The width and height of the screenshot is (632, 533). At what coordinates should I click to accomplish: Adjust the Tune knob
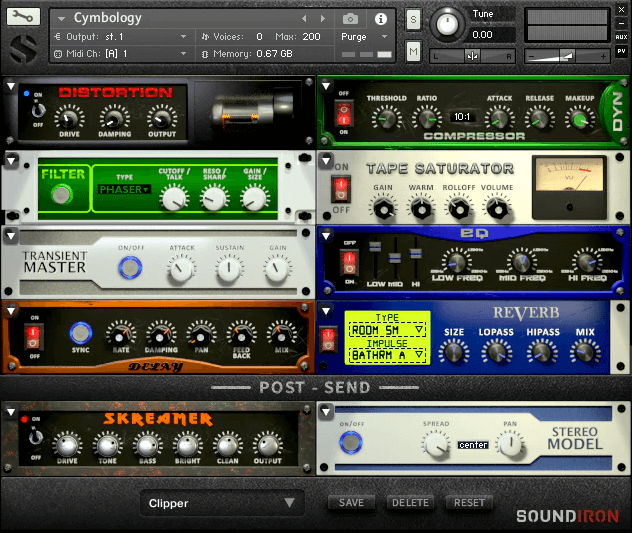click(x=446, y=24)
